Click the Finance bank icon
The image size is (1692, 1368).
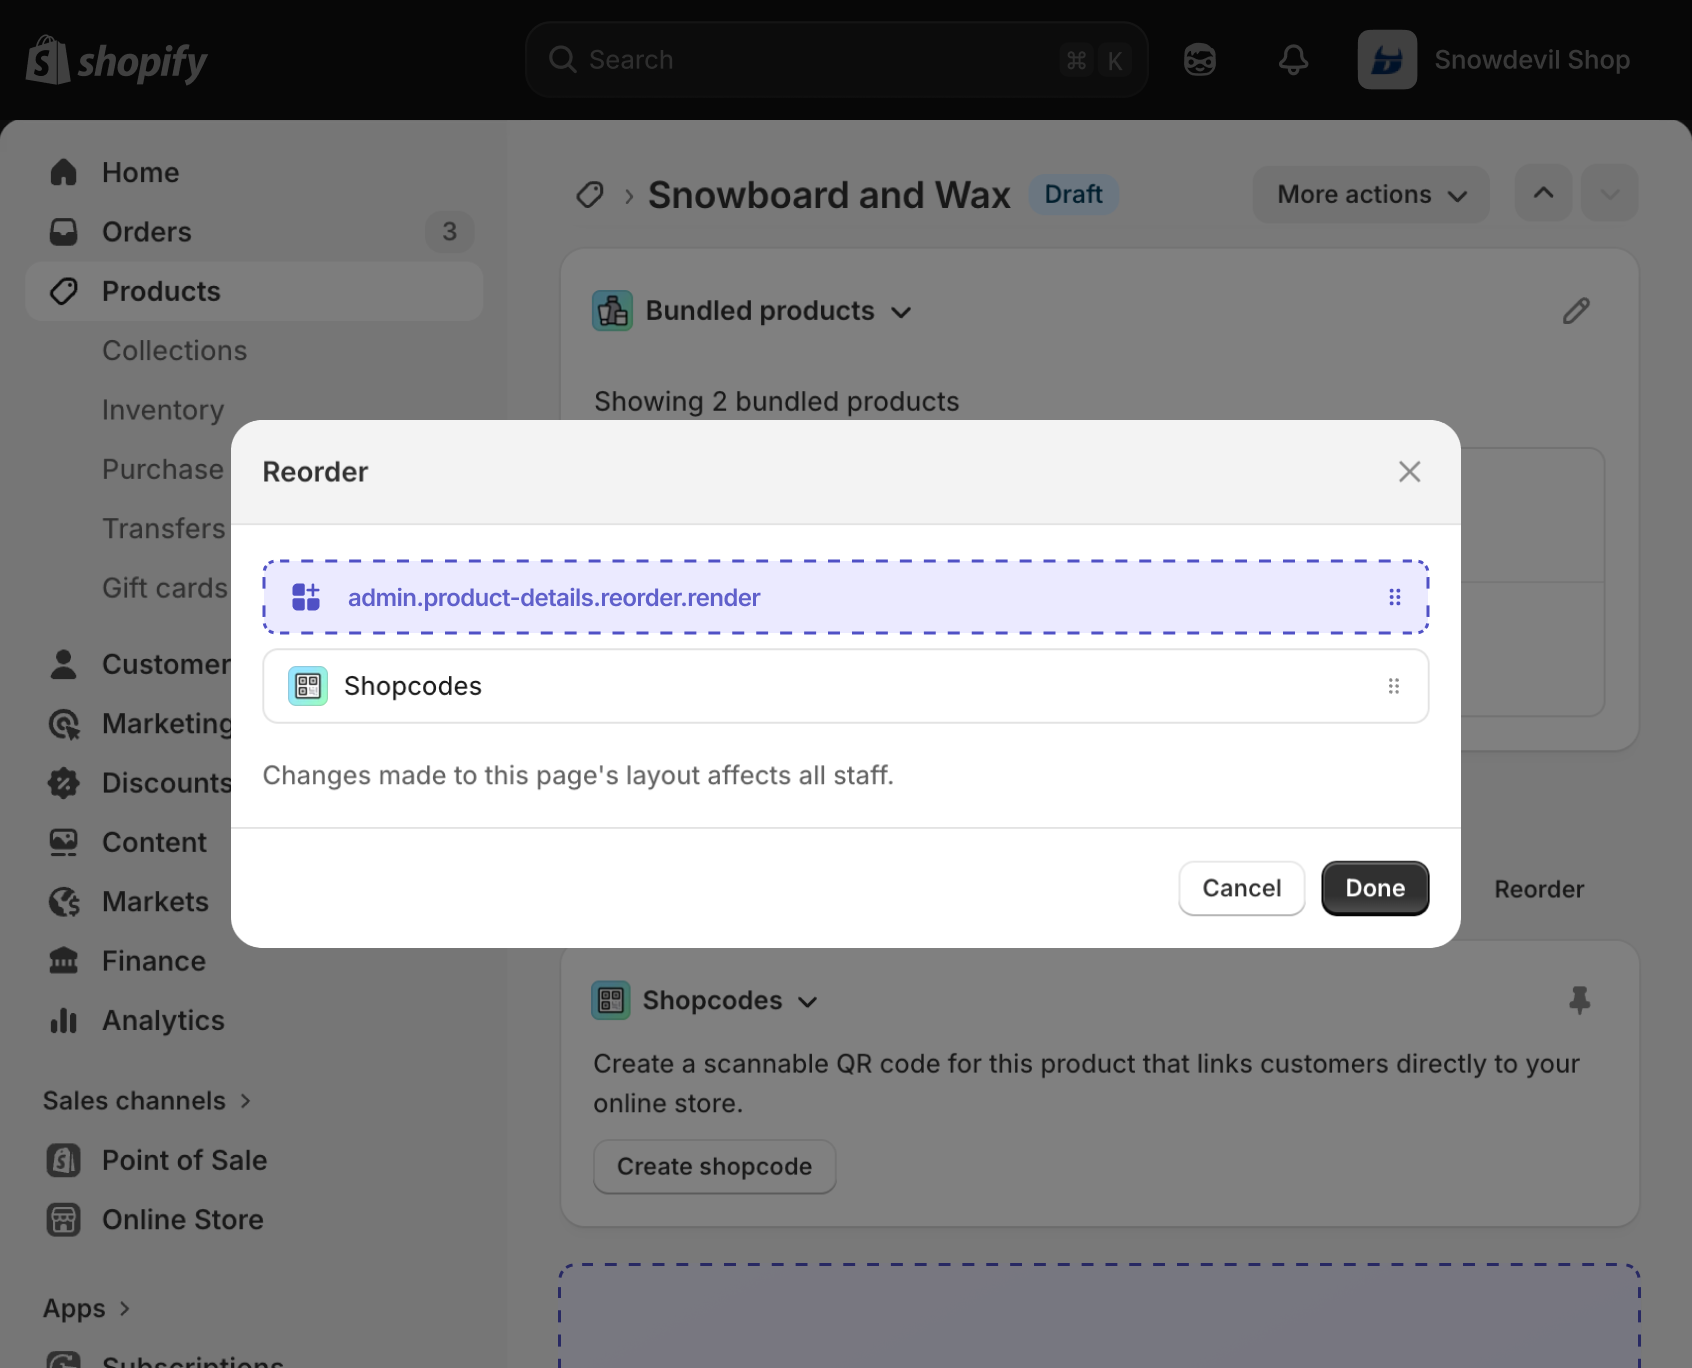64,961
